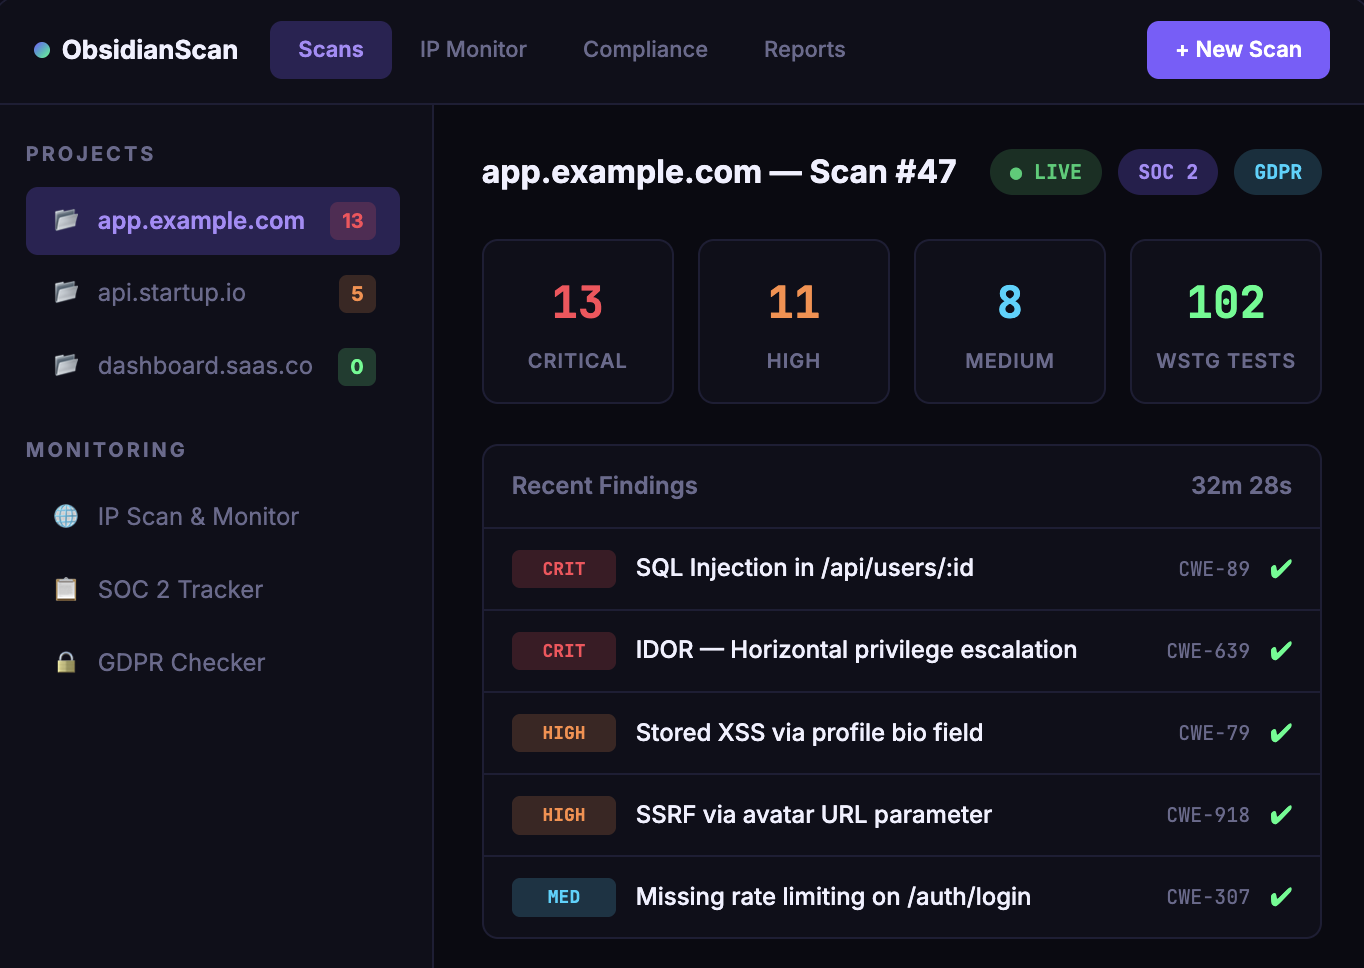
Task: Open the IP Monitor tab
Action: click(473, 50)
